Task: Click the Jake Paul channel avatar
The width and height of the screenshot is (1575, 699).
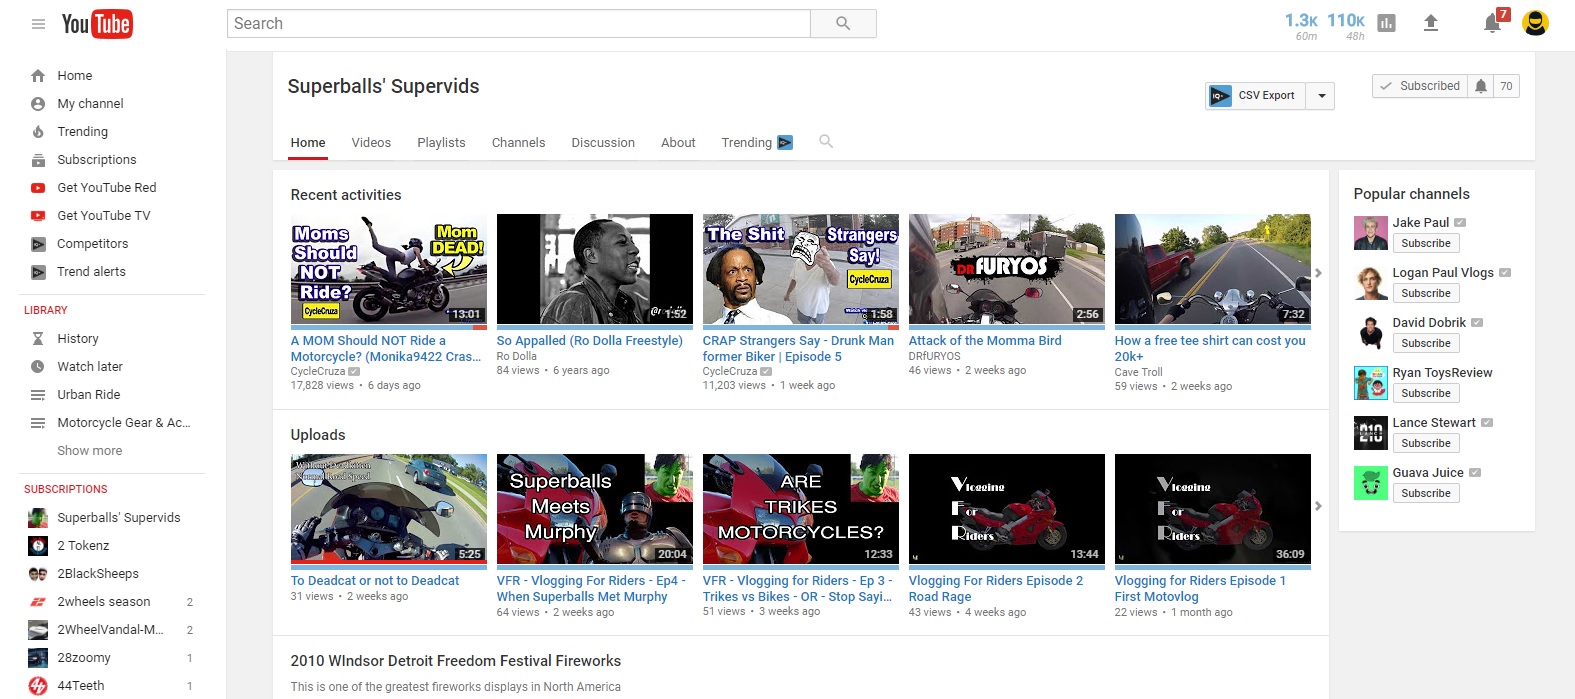Action: (x=1370, y=233)
